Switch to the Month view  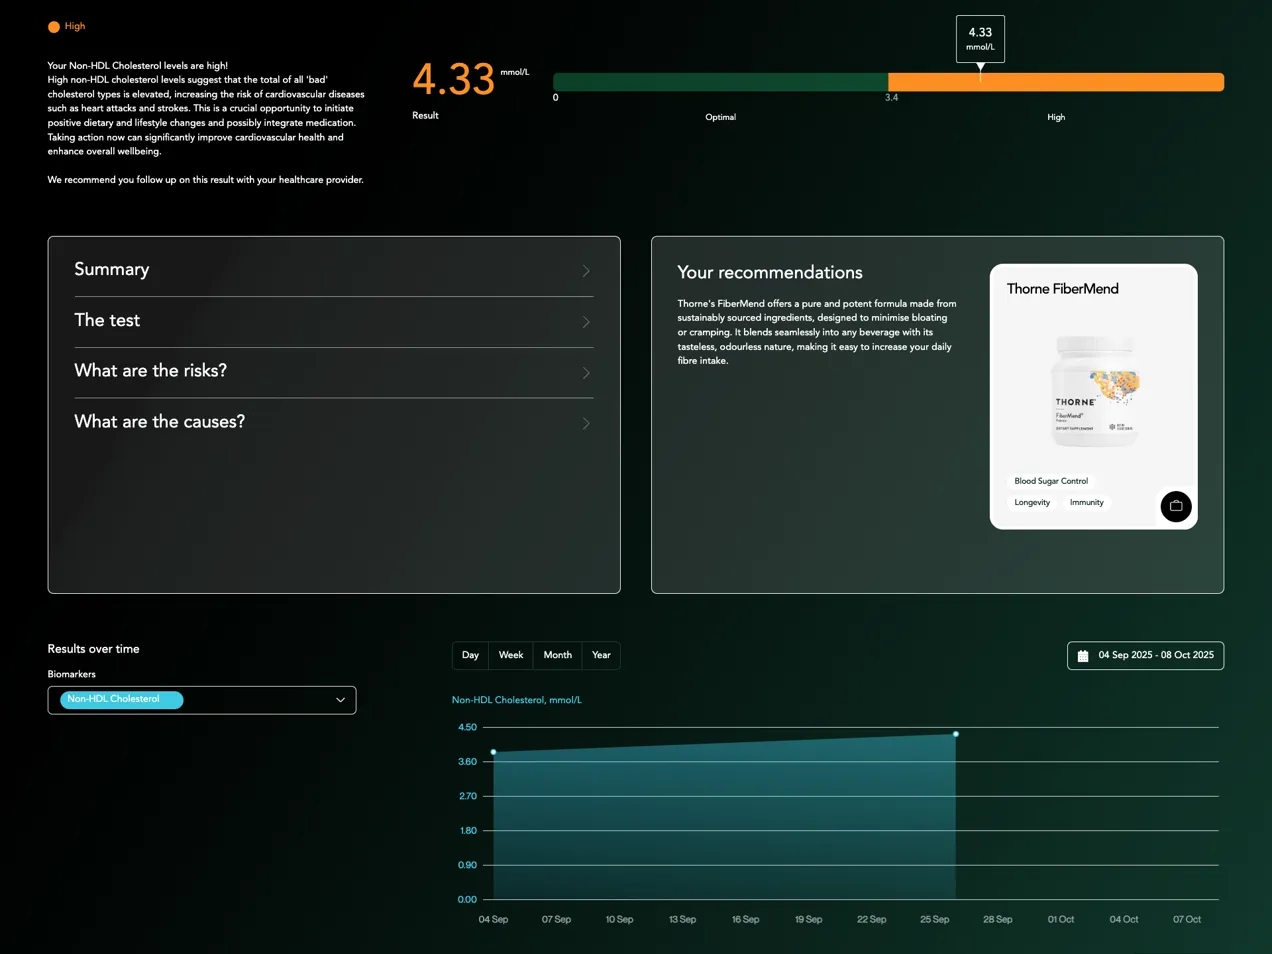click(557, 655)
